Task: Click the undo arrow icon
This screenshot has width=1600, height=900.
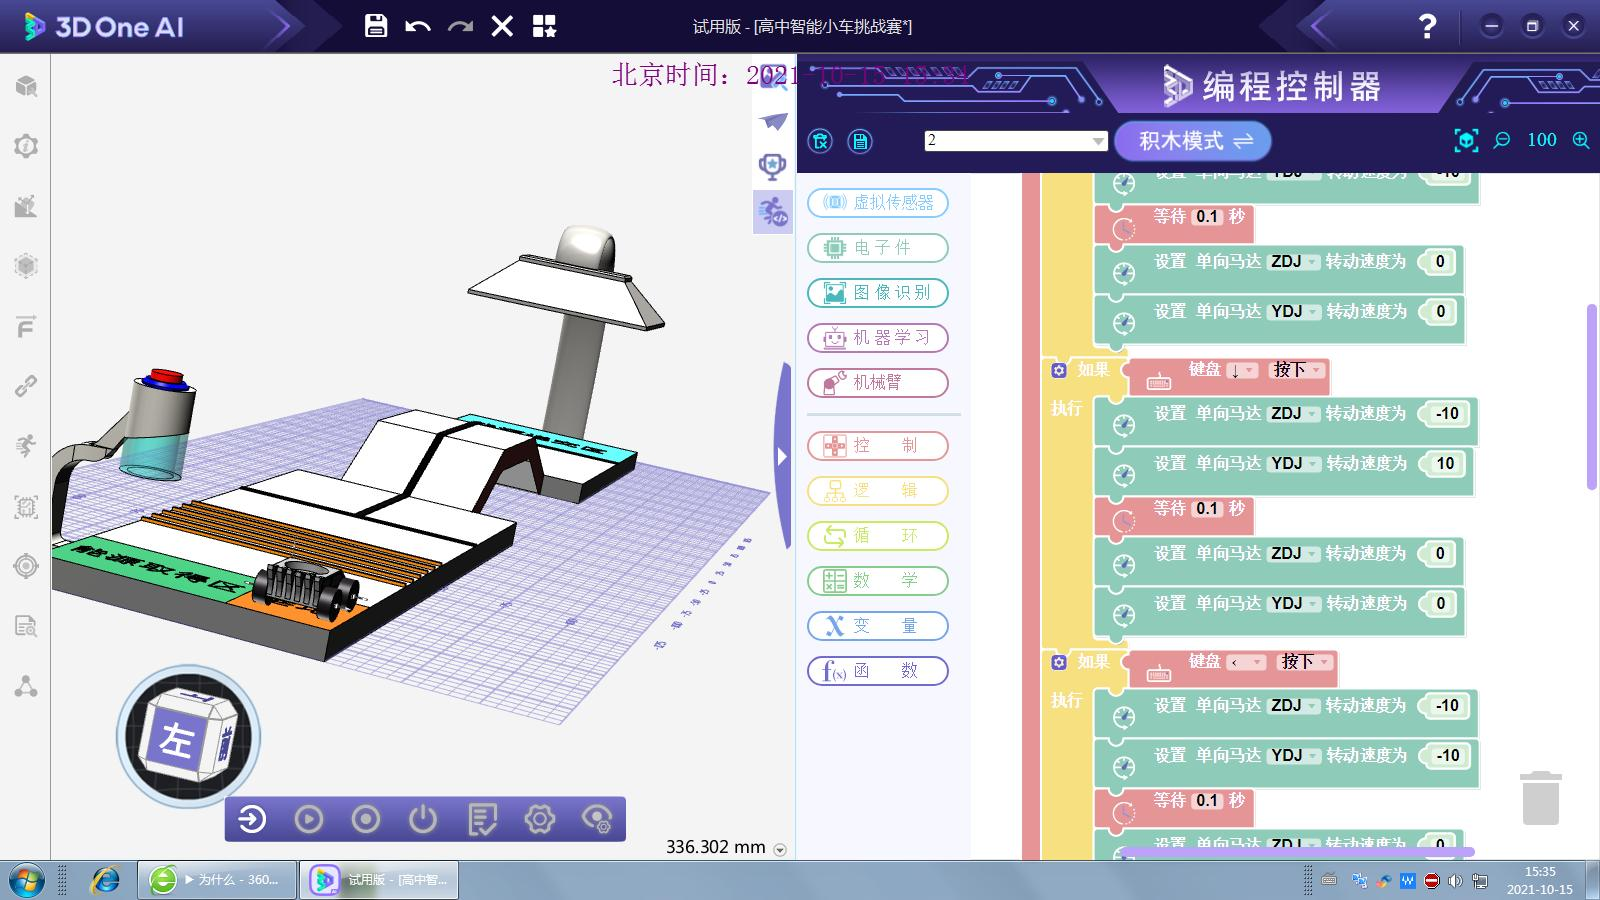Action: (x=418, y=26)
